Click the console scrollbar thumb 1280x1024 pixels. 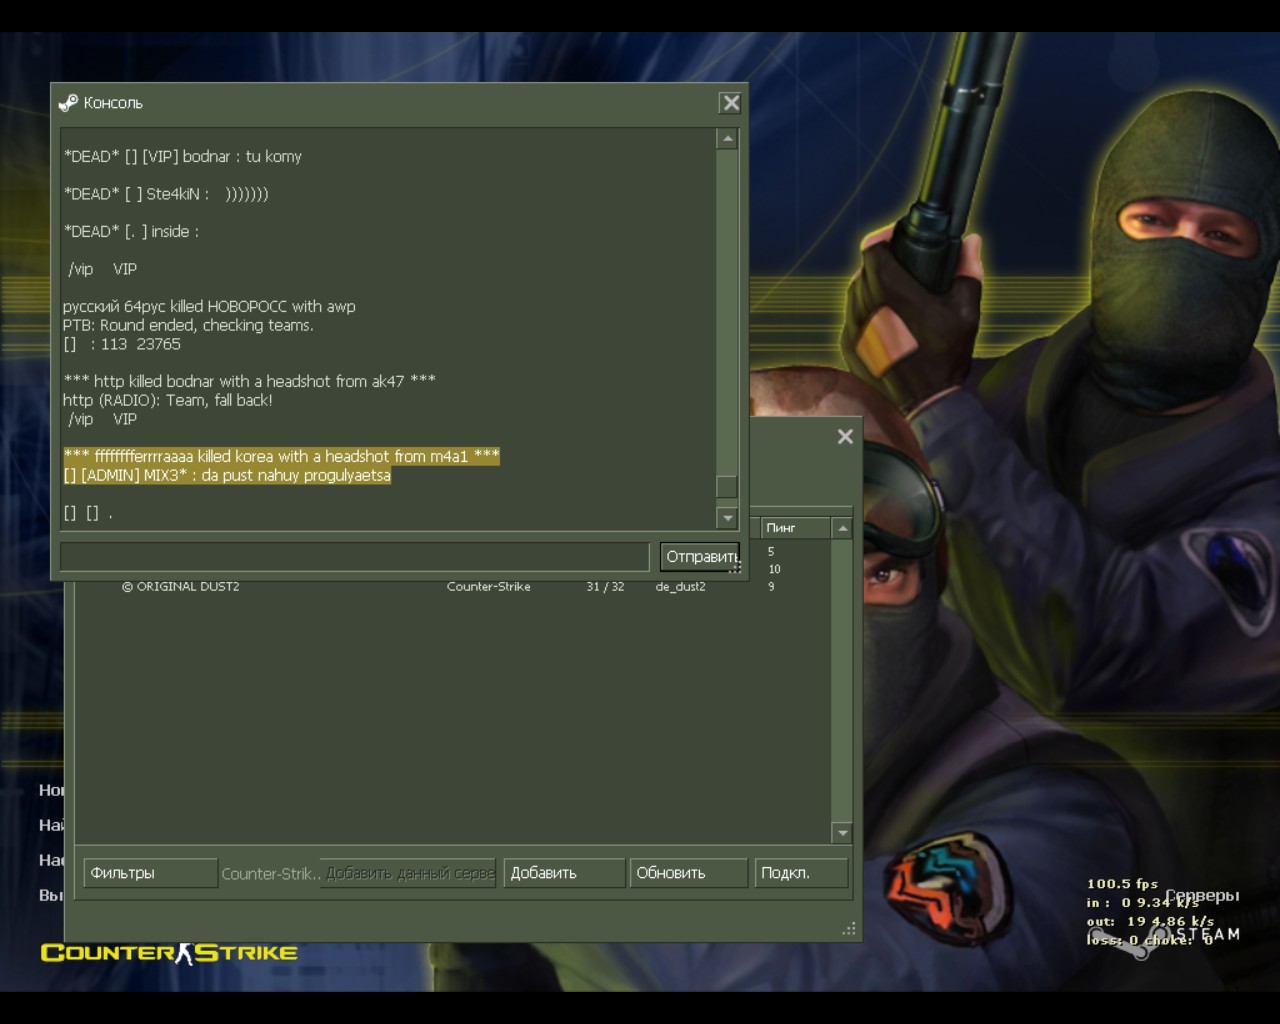(x=727, y=487)
